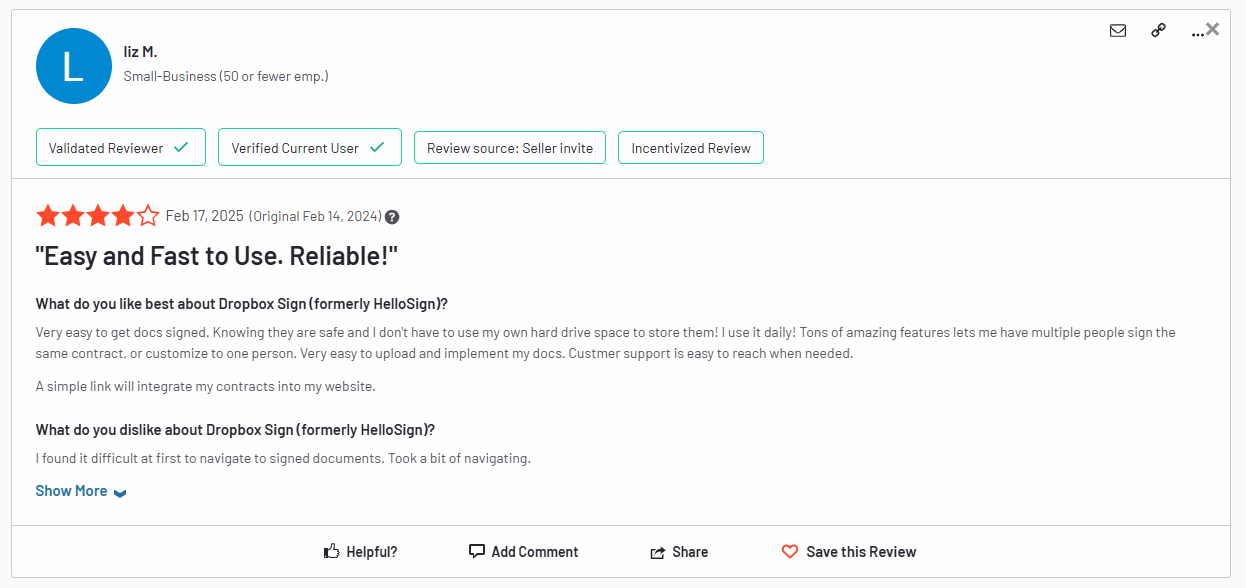The width and height of the screenshot is (1246, 588).
Task: Close the review panel with X
Action: point(1213,29)
